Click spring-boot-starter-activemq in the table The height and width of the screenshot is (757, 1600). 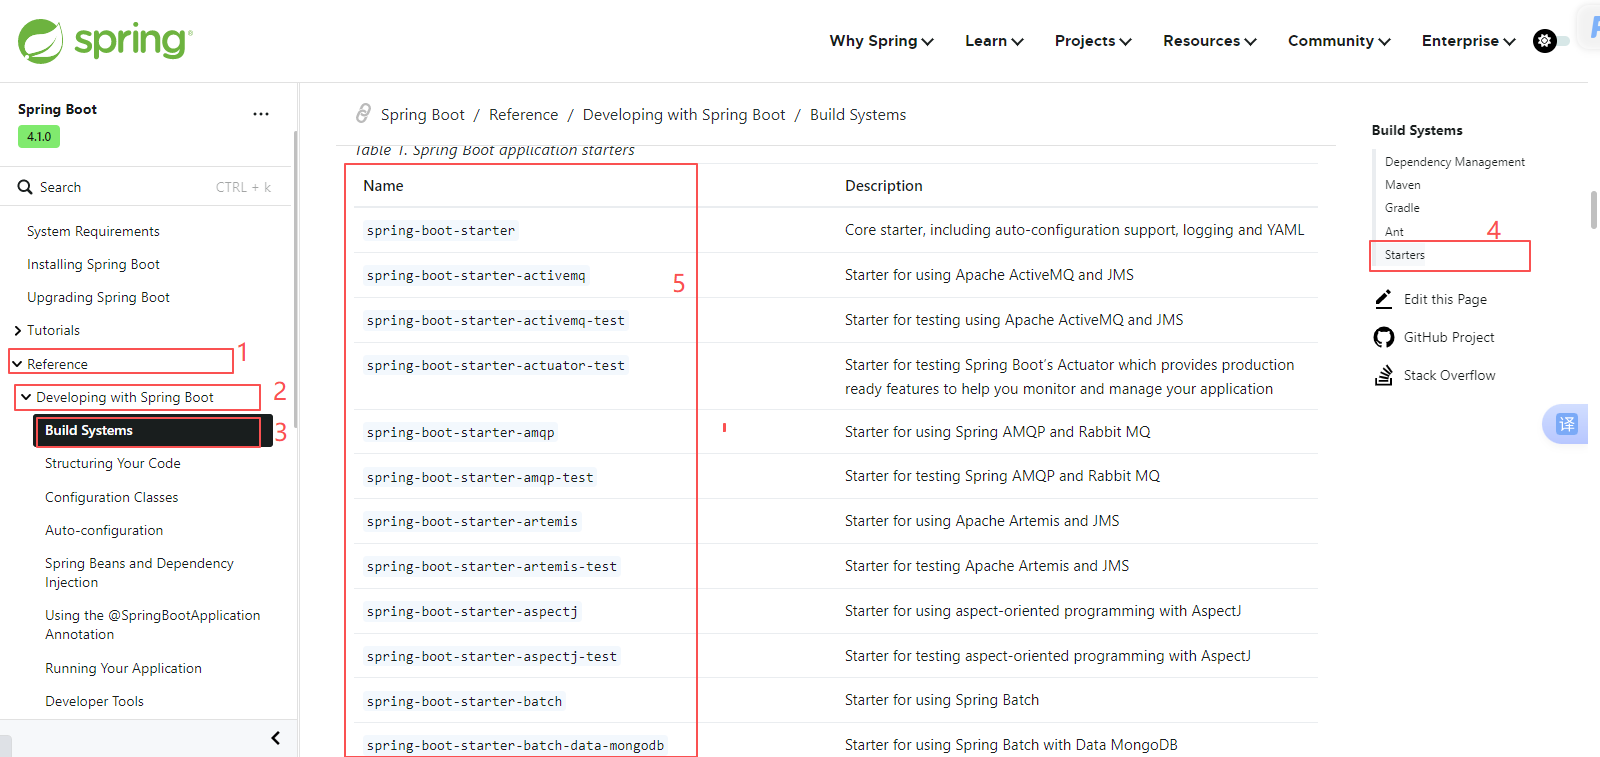(x=476, y=275)
